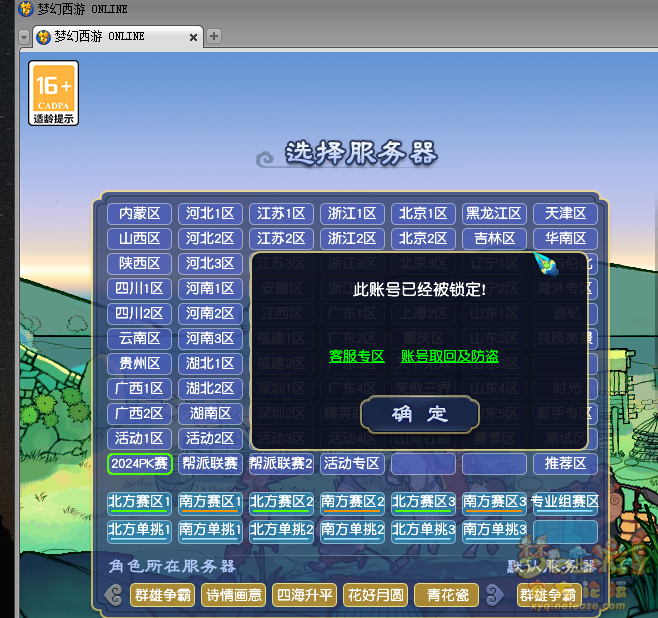Click the game logo icon in title bar
Viewport: 658px width, 618px height.
click(x=26, y=9)
